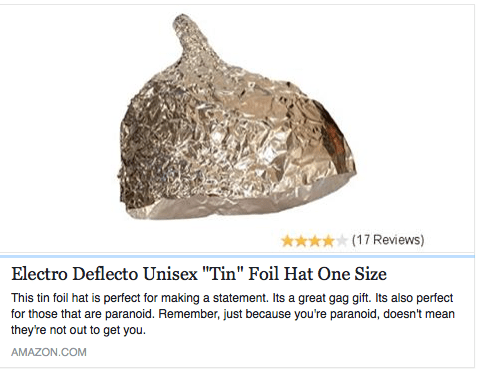
Task: Click the fifth gray empty star
Action: tap(341, 240)
